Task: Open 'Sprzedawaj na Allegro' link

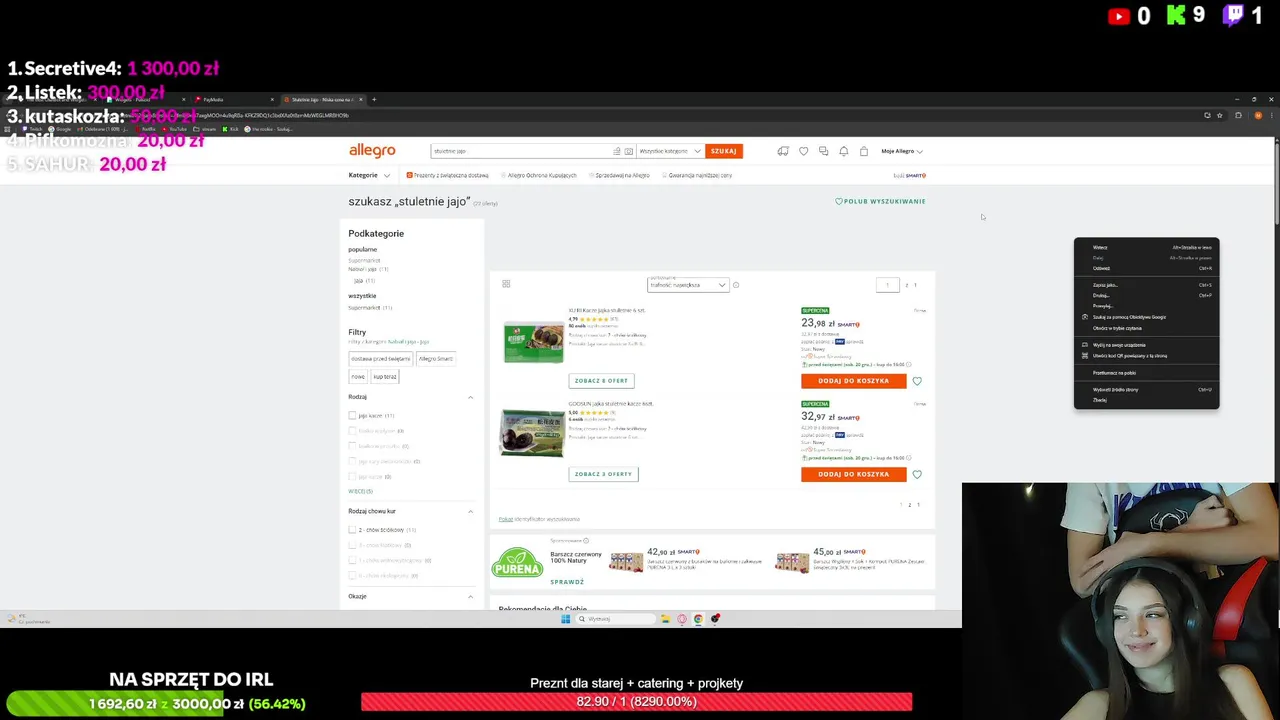Action: (620, 175)
